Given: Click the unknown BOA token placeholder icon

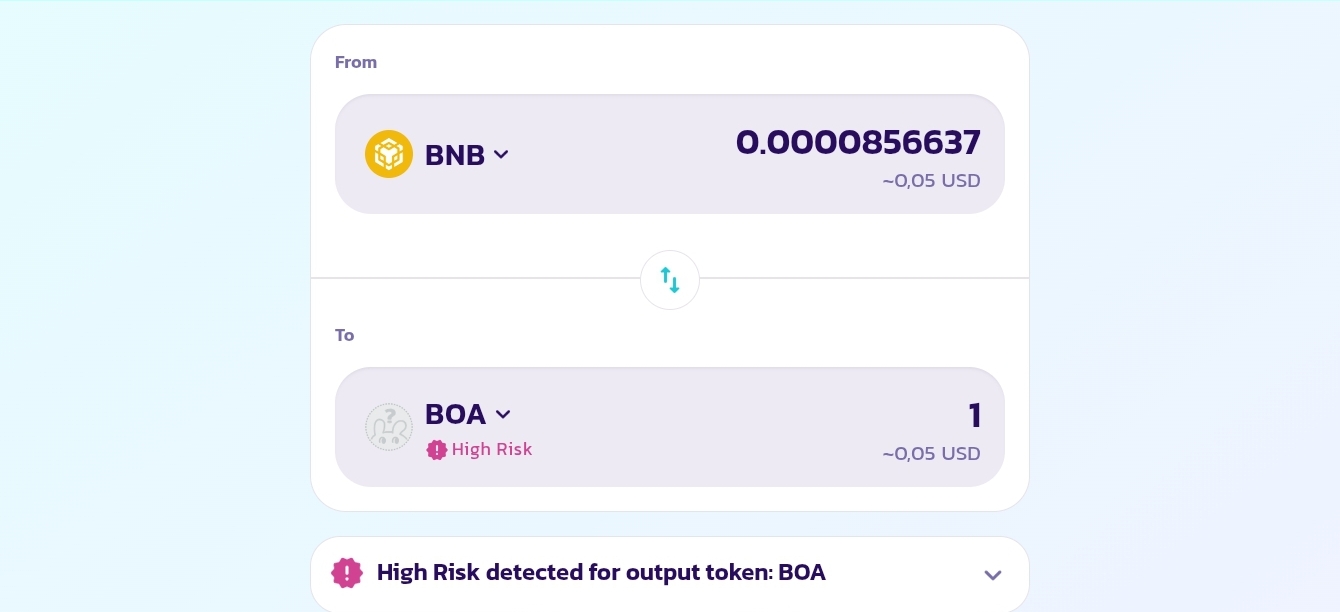Looking at the screenshot, I should coord(389,427).
